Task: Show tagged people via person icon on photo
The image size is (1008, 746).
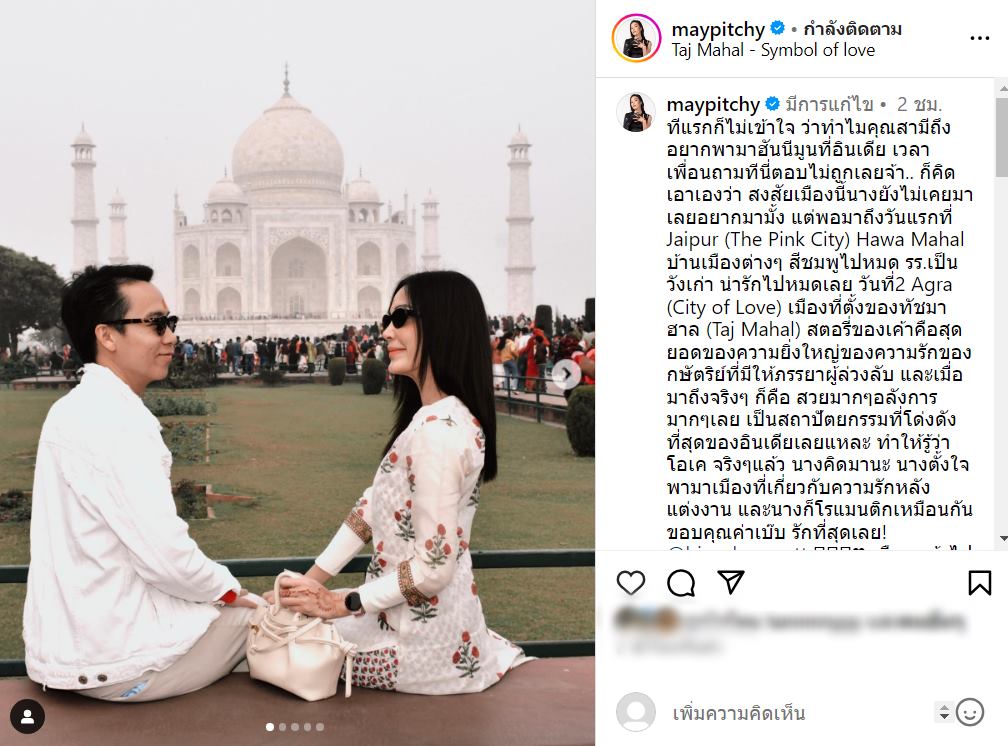Action: [28, 716]
